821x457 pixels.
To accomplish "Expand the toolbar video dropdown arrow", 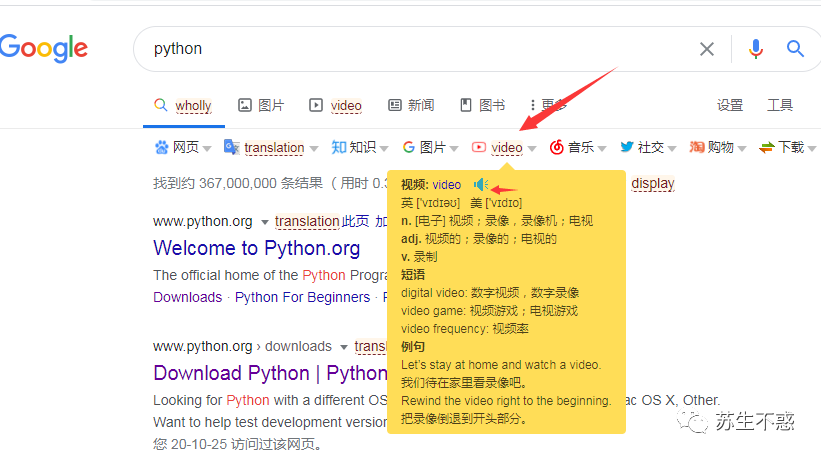I will [x=532, y=149].
